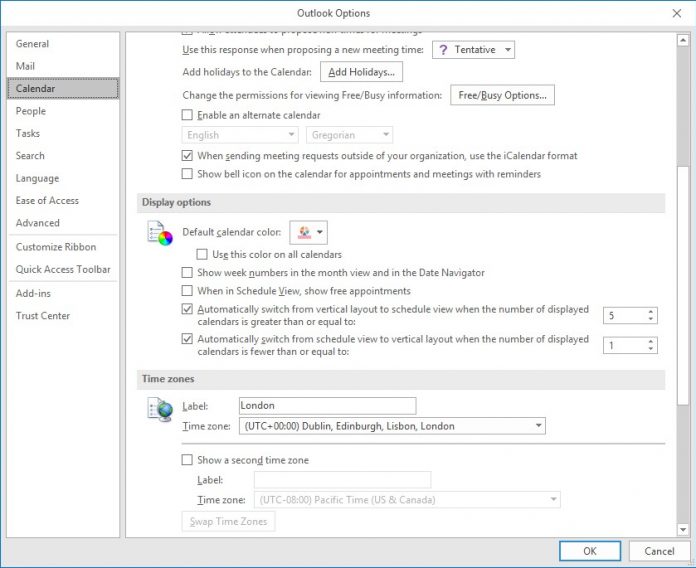This screenshot has width=696, height=568.
Task: Open the Advanced options category
Action: coord(63,223)
